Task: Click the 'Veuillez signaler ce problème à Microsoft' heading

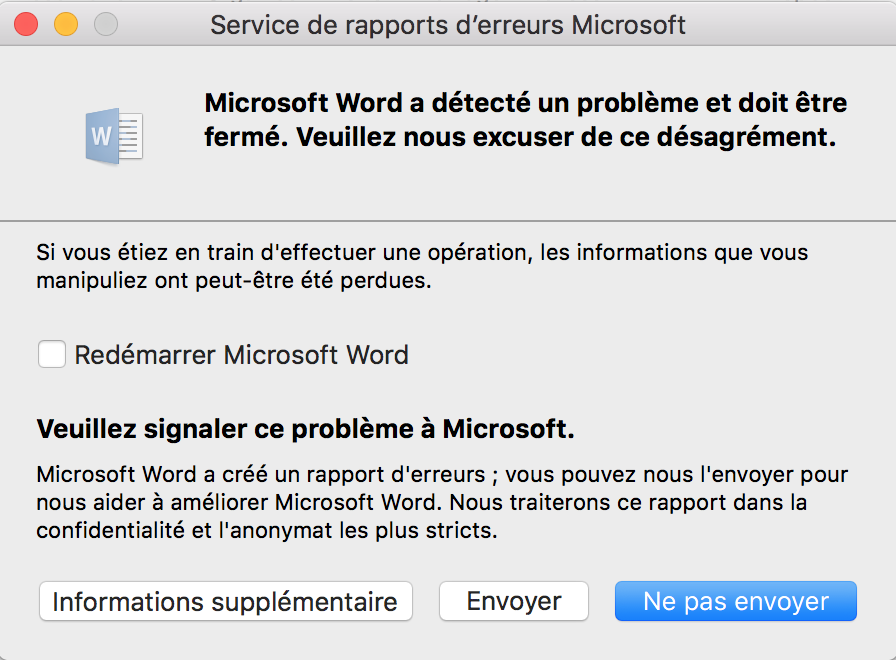Action: click(305, 429)
